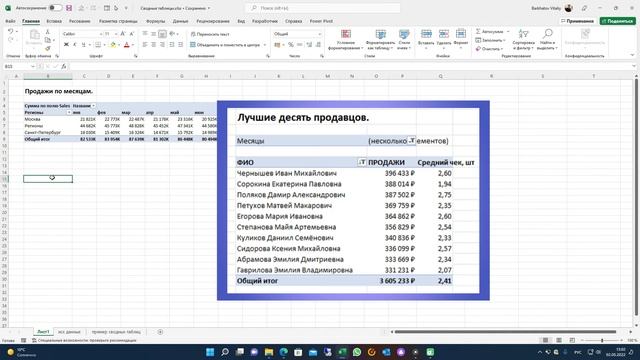Increase font size with larger A icon
This screenshot has width=640, height=360.
click(x=123, y=34)
